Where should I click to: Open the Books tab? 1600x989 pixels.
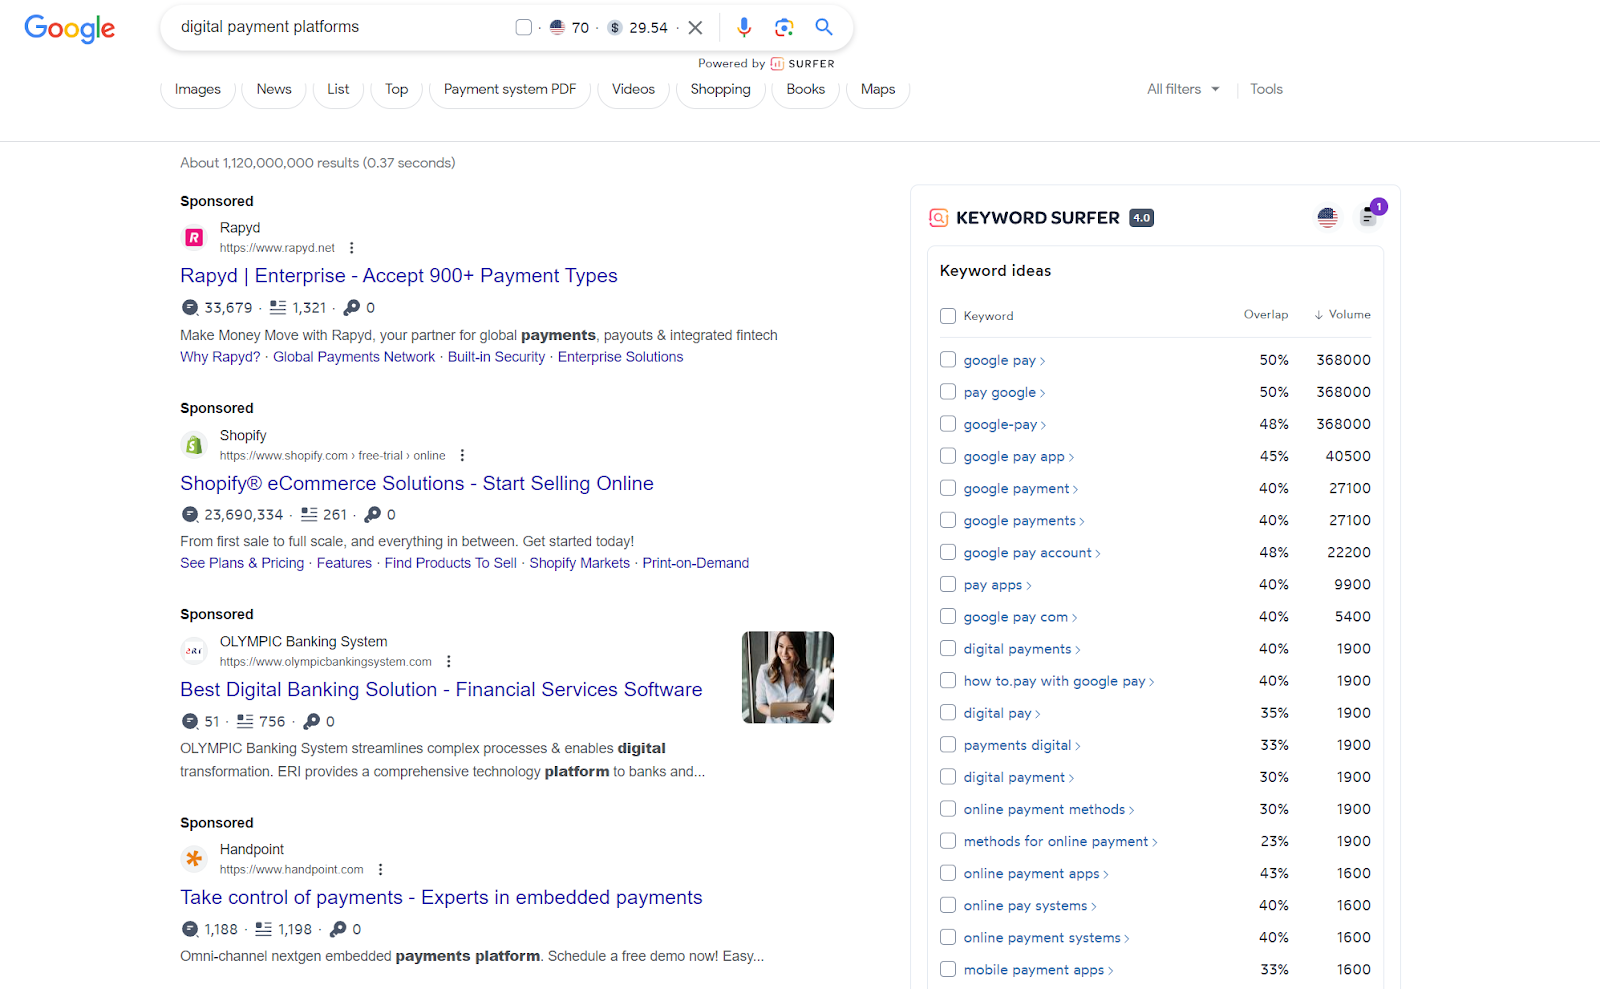coord(806,89)
